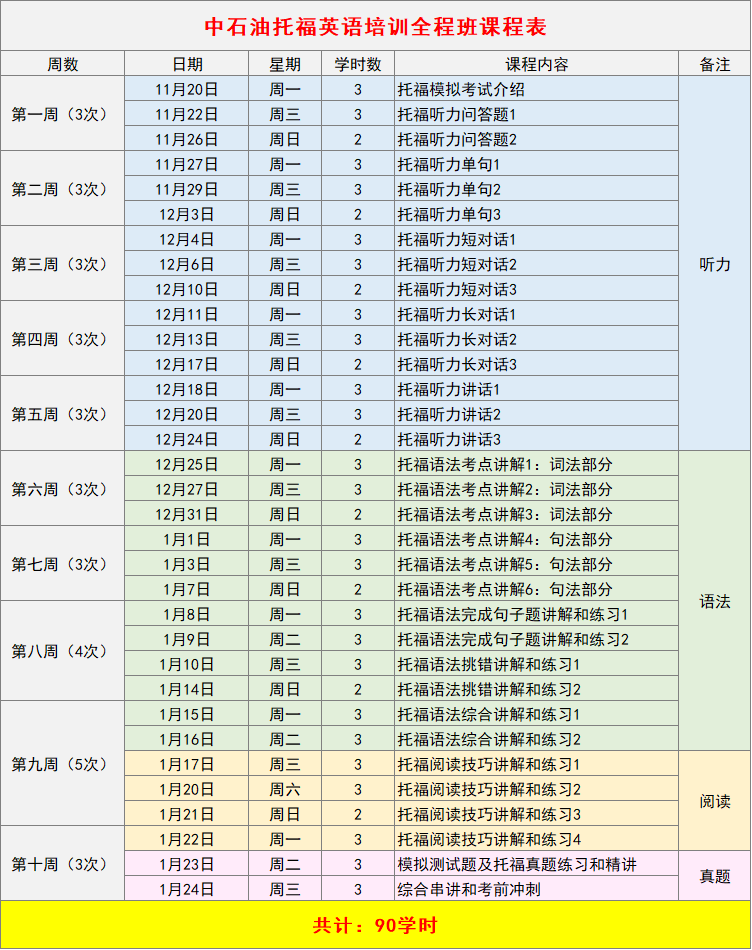Click the 共计：90学时 total row
This screenshot has height=950, width=752.
tap(376, 925)
